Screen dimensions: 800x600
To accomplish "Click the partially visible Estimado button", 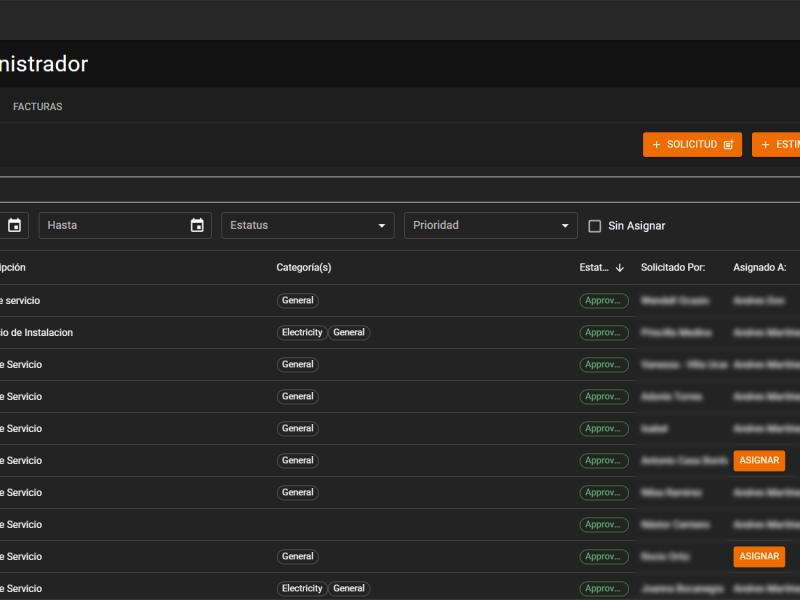I will 777,145.
